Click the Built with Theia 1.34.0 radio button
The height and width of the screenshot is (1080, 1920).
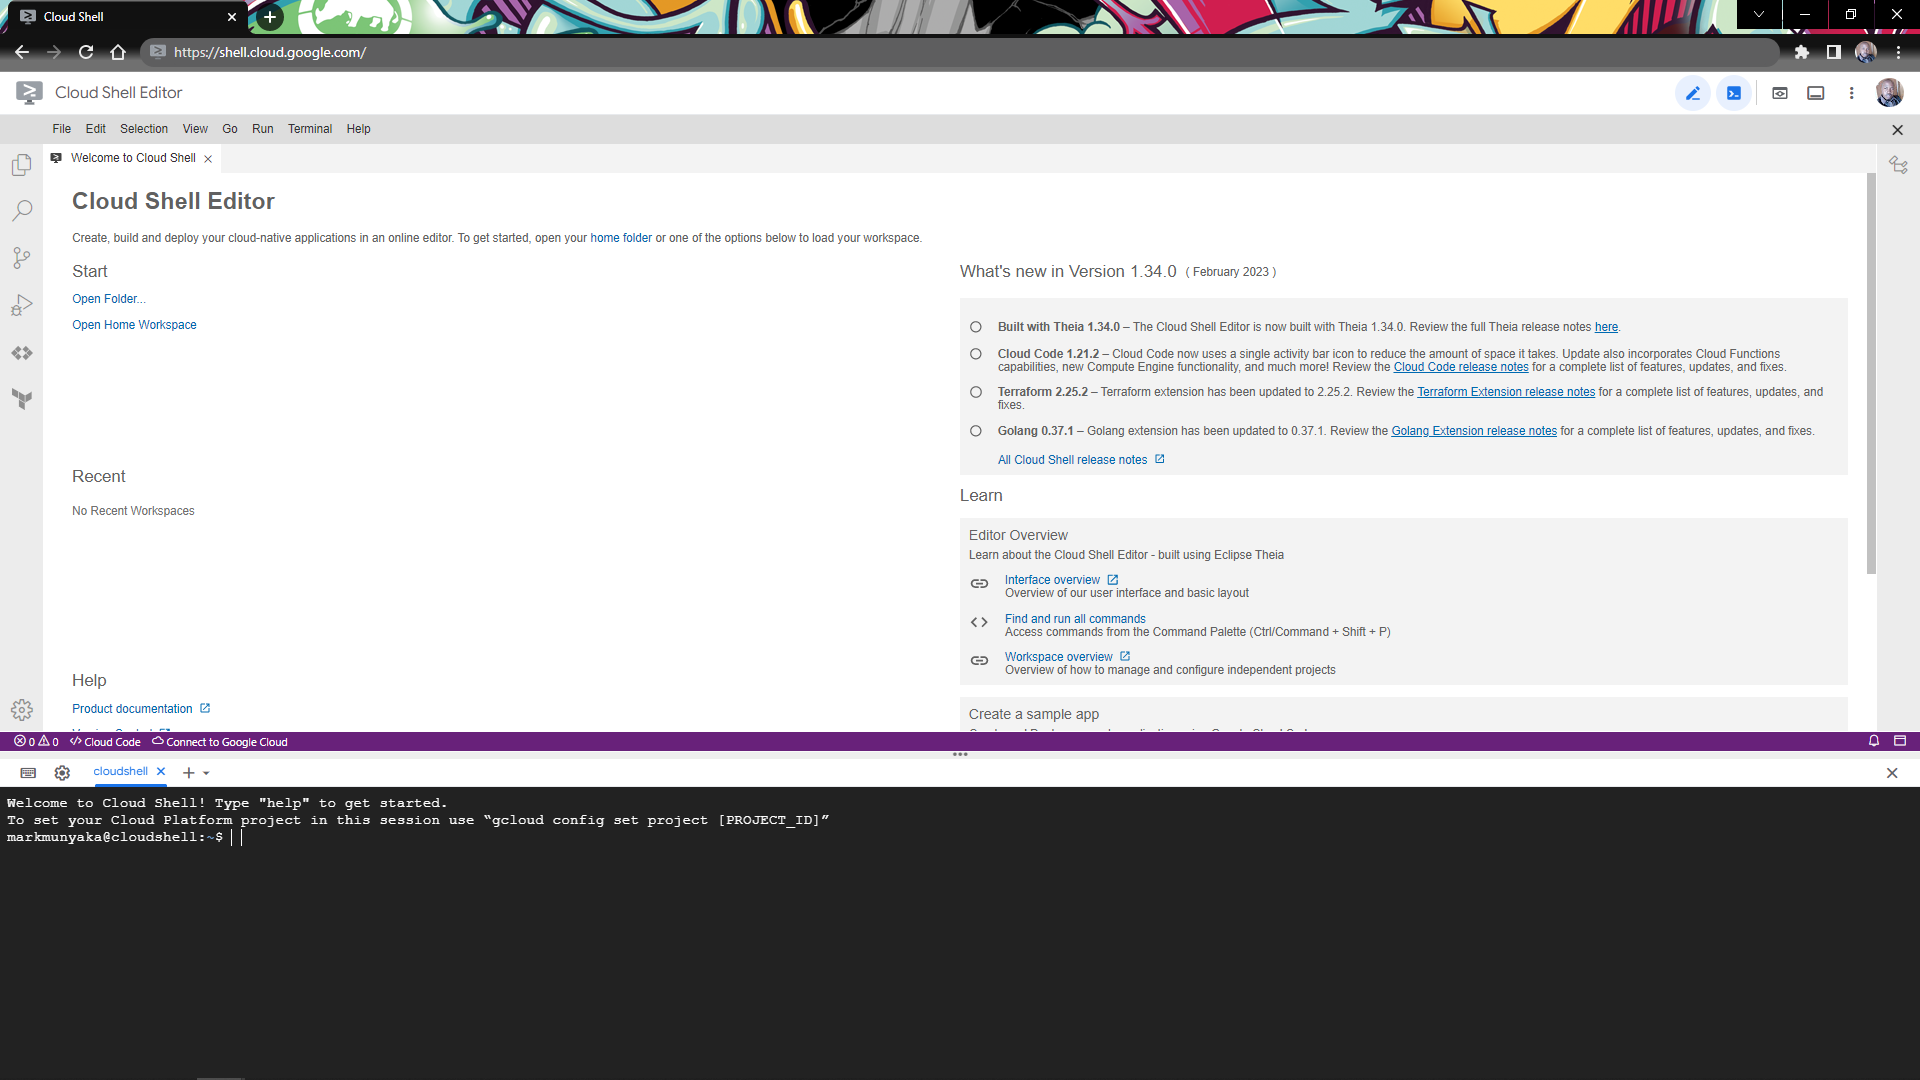click(976, 326)
